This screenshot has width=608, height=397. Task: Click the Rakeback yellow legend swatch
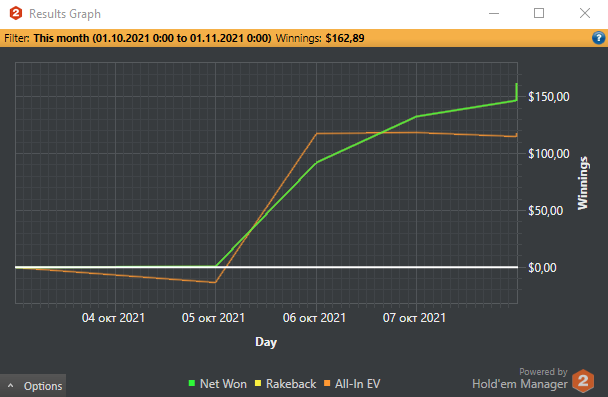tap(258, 383)
